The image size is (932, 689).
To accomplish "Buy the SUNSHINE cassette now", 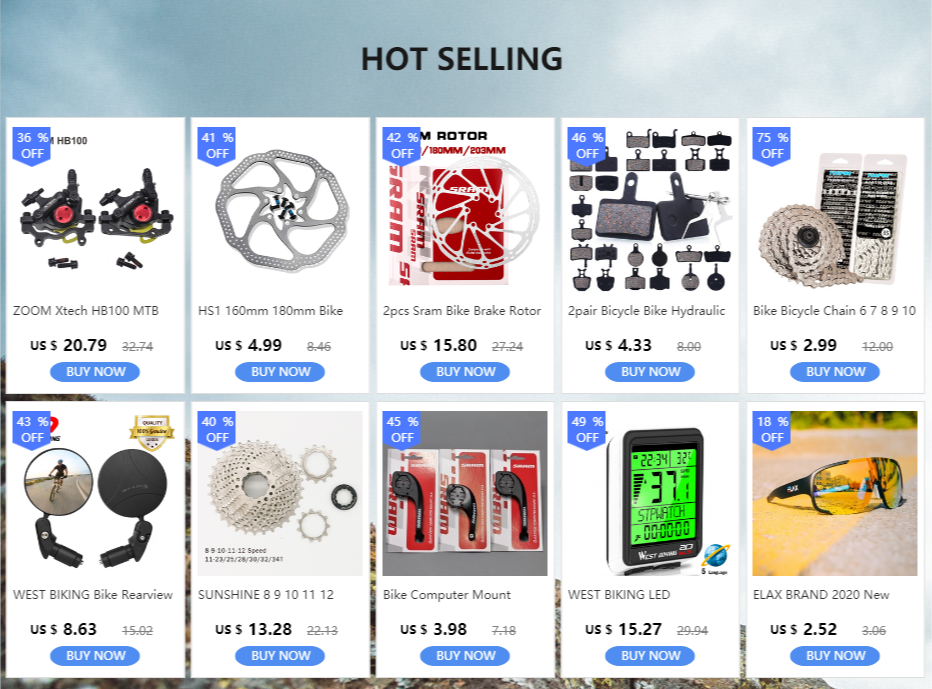I will tap(280, 656).
